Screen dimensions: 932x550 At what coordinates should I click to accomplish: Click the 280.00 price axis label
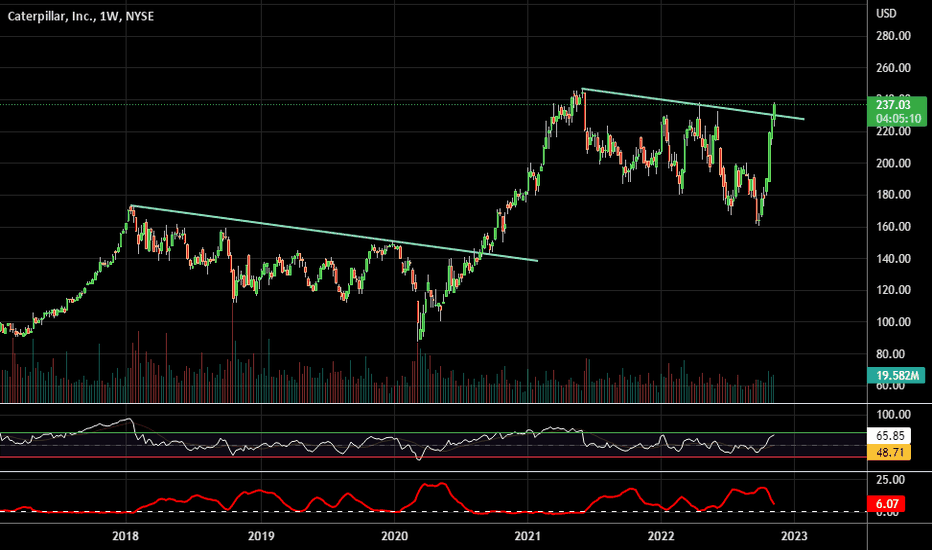pos(893,36)
